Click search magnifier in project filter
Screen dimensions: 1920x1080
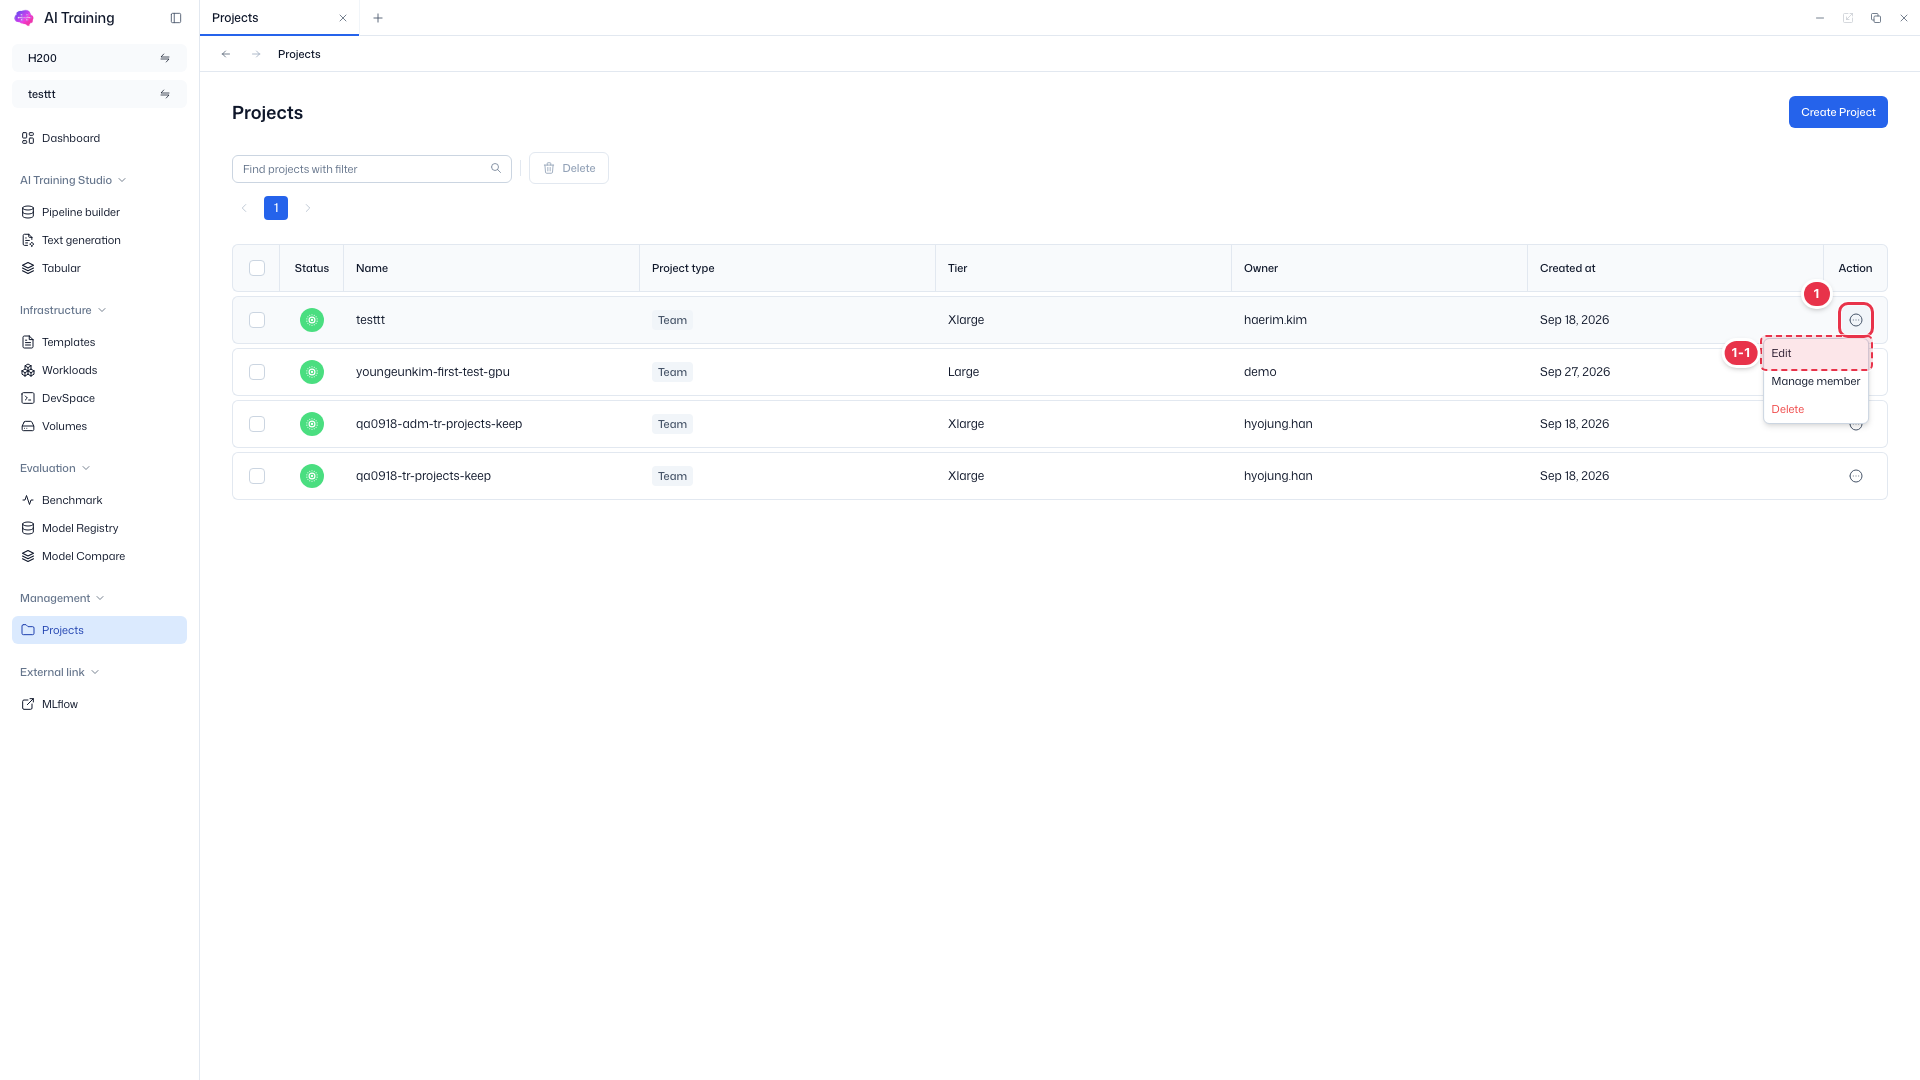pos(495,168)
